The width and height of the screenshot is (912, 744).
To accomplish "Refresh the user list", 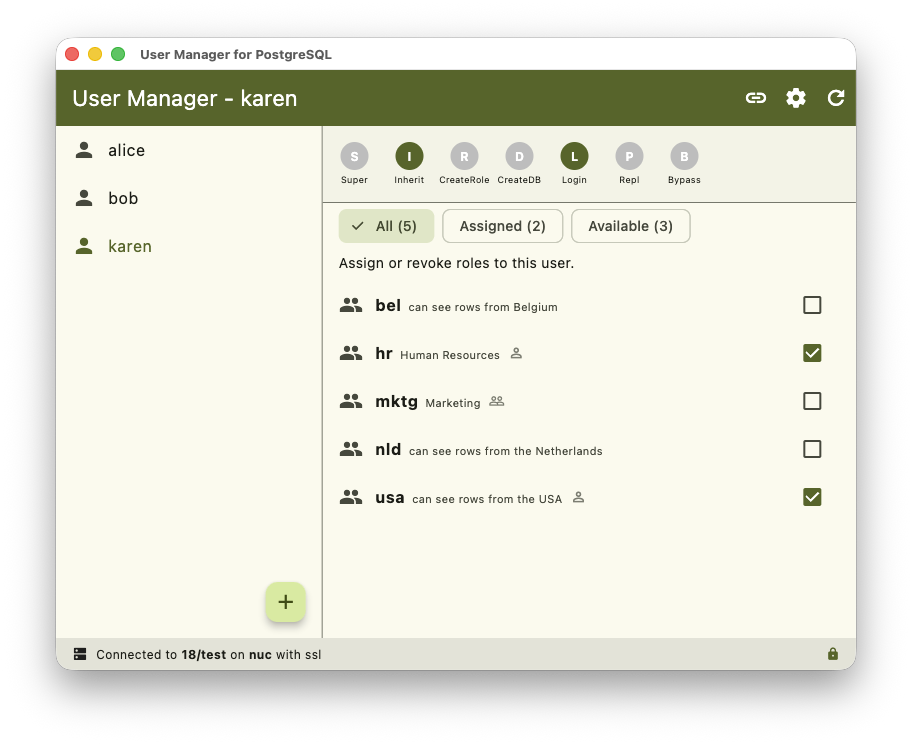I will 836,98.
